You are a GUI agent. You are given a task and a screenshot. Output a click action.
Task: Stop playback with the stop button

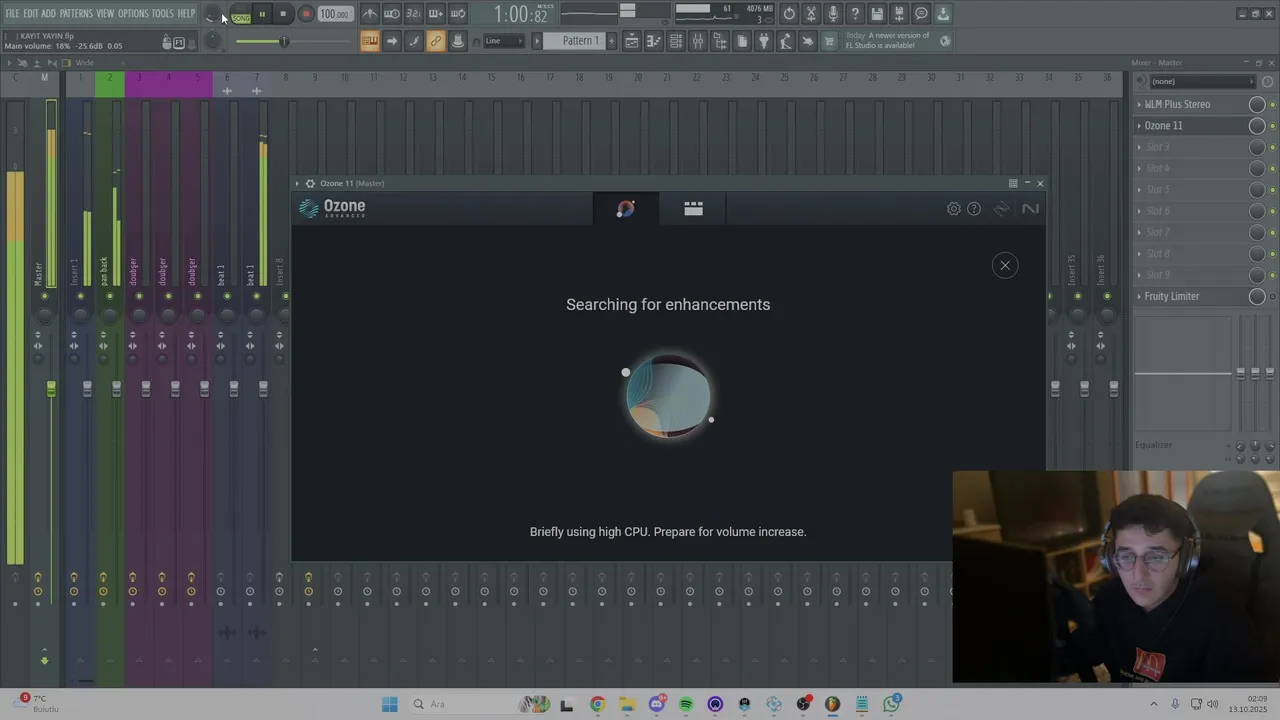click(x=283, y=14)
